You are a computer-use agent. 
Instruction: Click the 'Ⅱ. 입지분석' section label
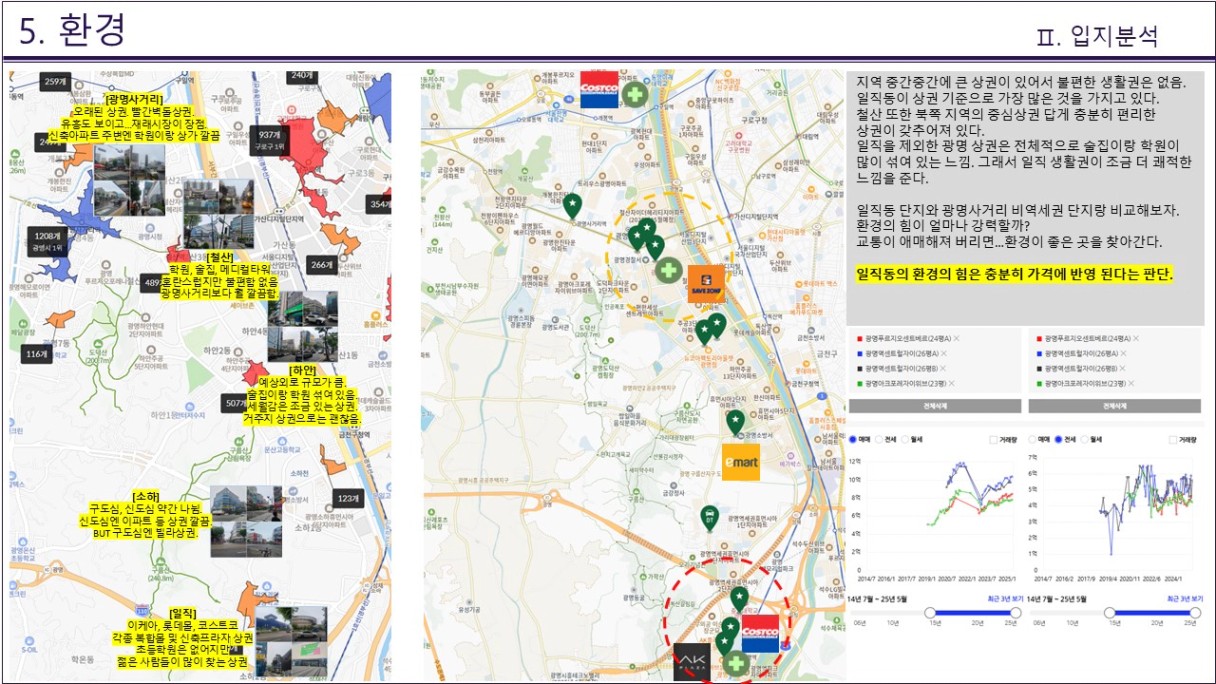1098,37
